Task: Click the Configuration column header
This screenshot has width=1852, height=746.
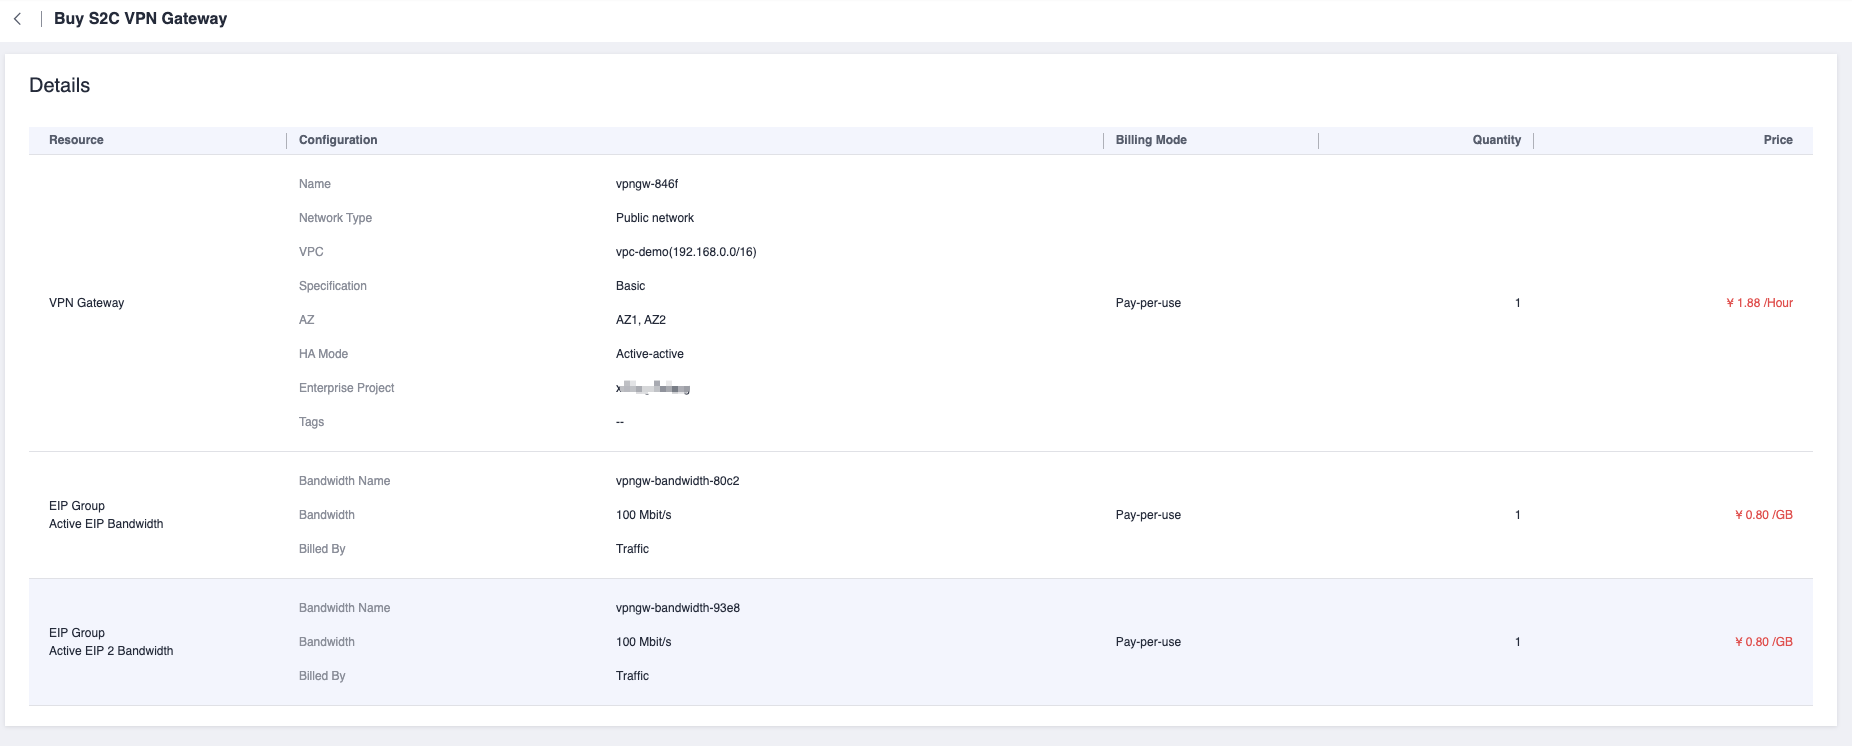Action: pyautogui.click(x=338, y=140)
